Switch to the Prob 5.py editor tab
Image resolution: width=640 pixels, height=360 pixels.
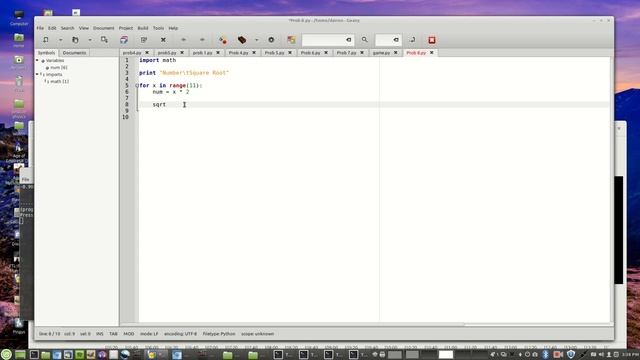274,53
